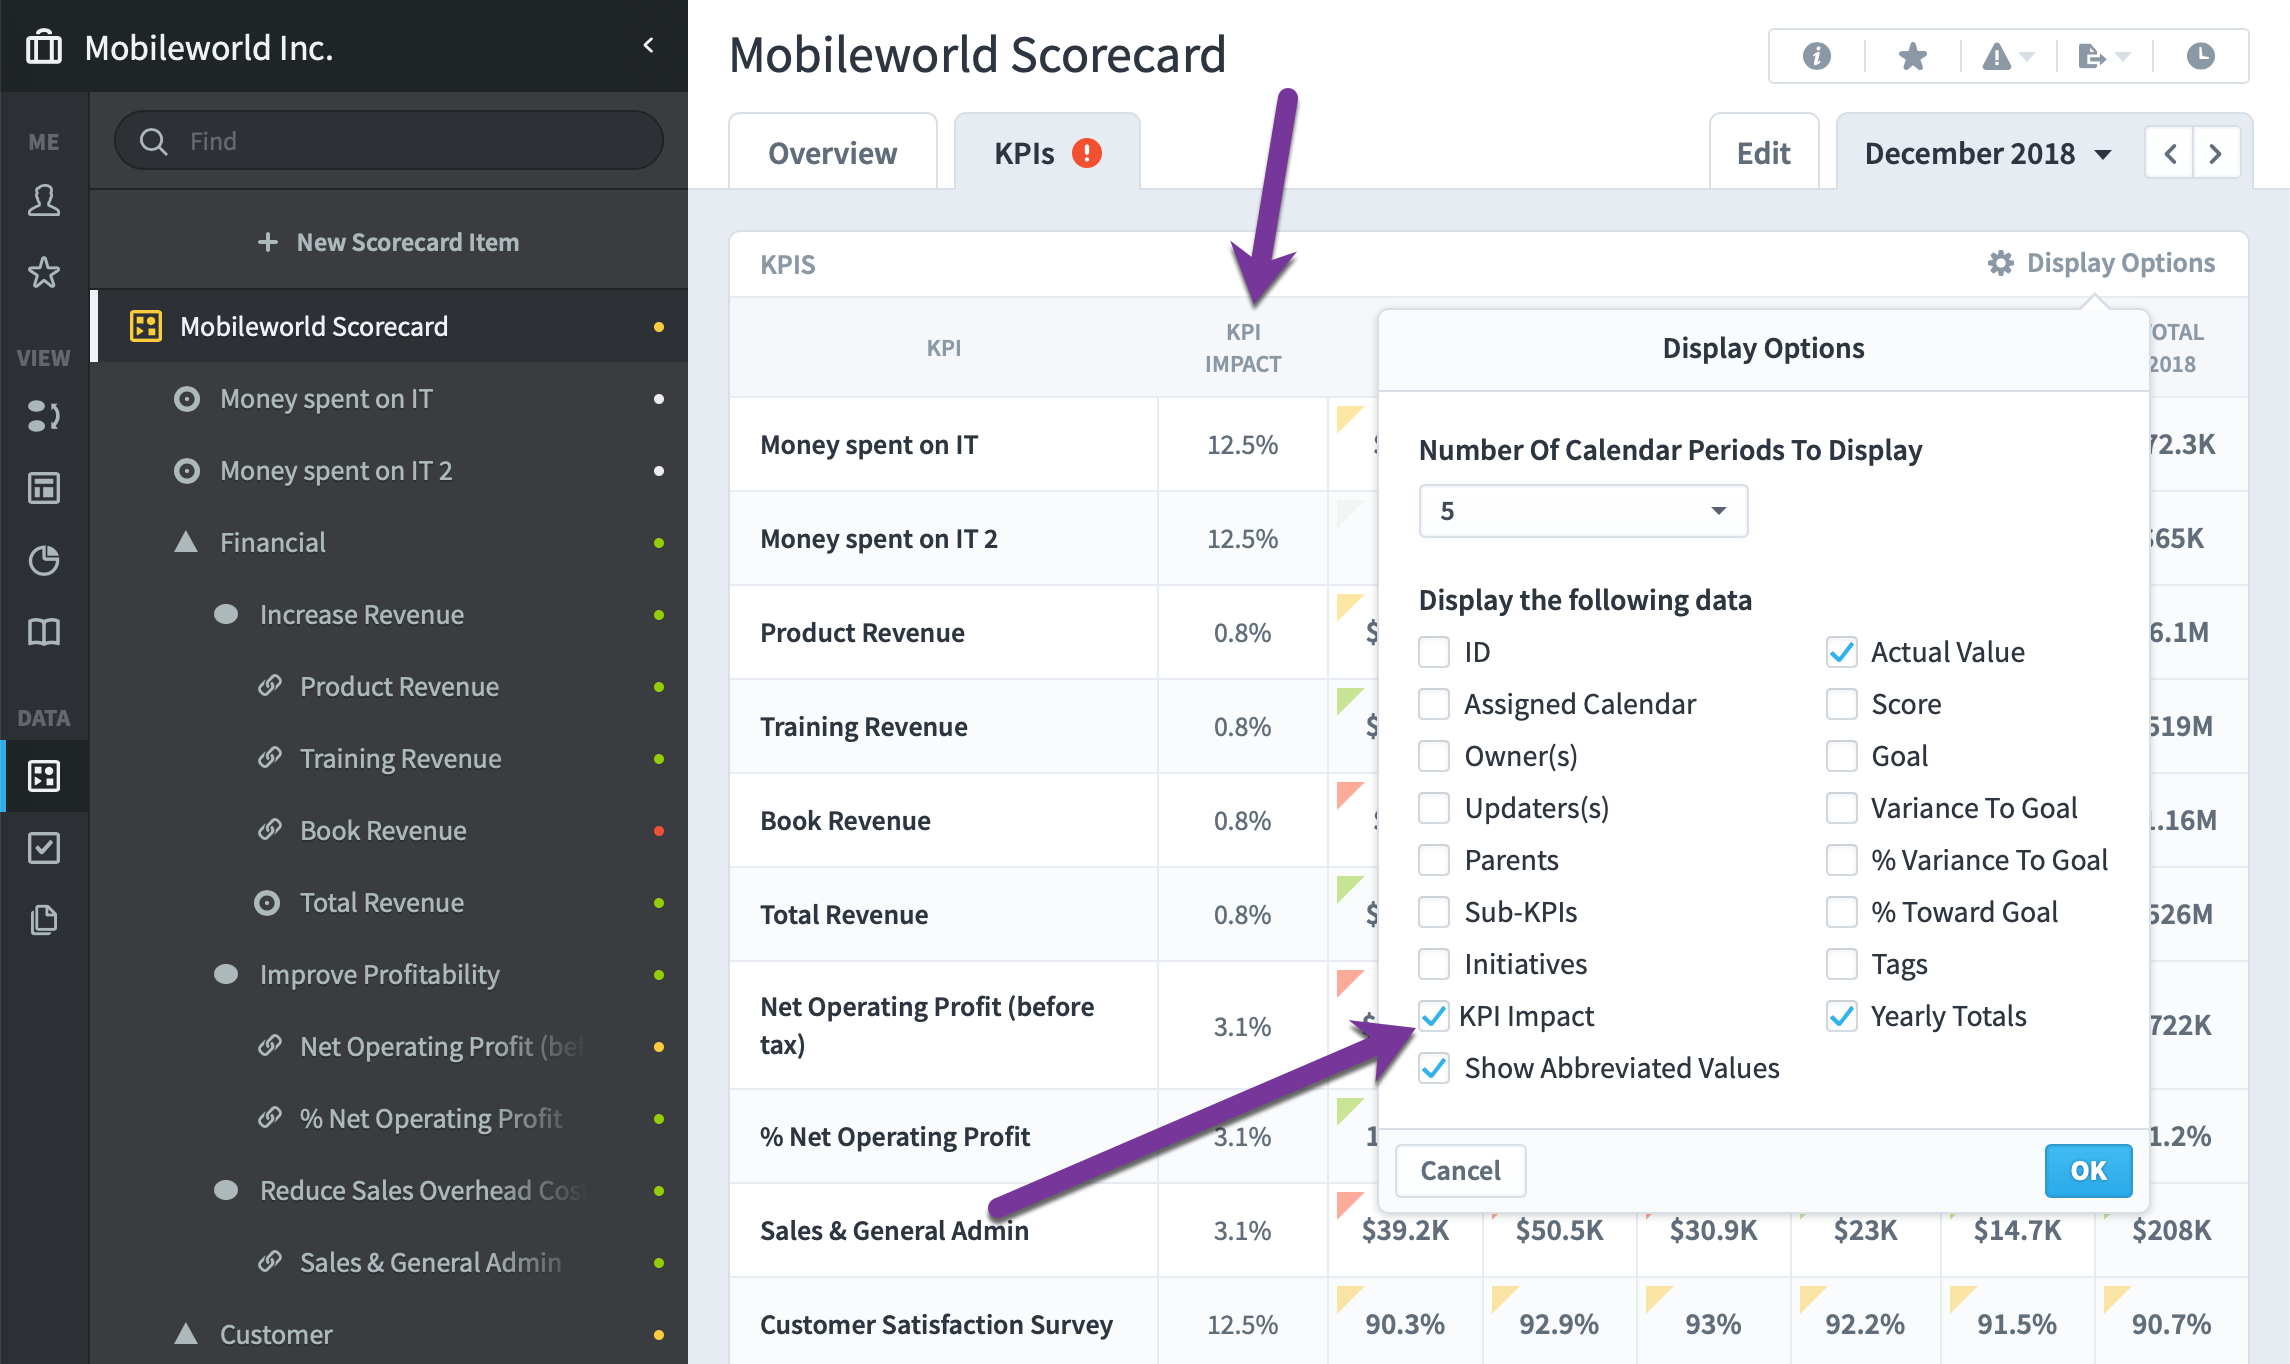Enable the Owner(s) checkbox
This screenshot has height=1364, width=2290.
point(1434,756)
